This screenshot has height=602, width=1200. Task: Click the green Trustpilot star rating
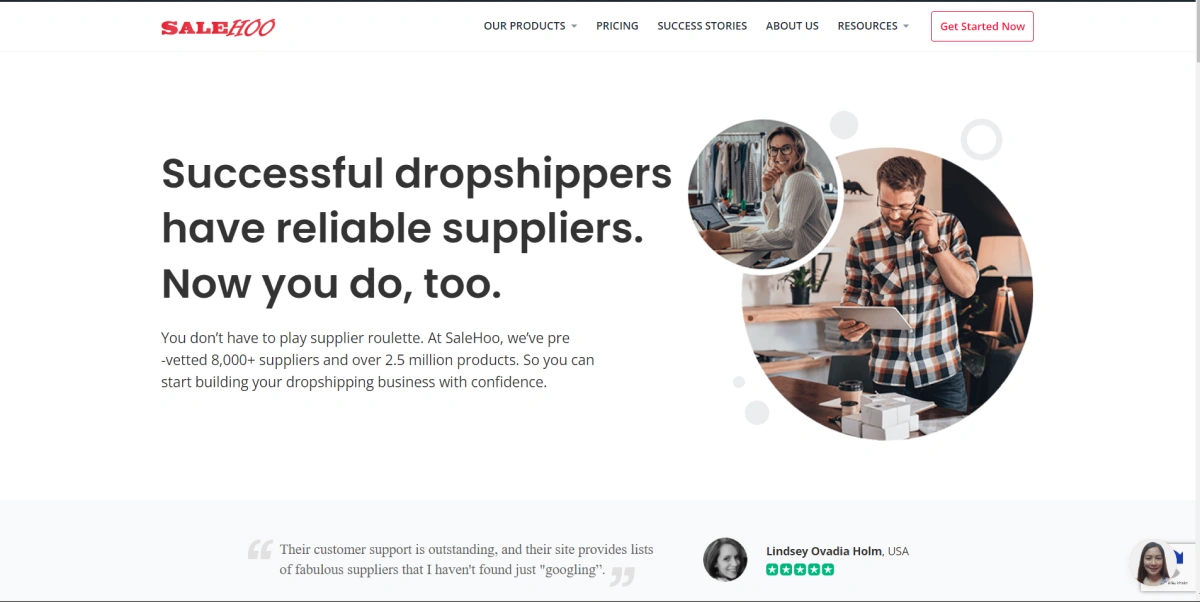tap(800, 569)
